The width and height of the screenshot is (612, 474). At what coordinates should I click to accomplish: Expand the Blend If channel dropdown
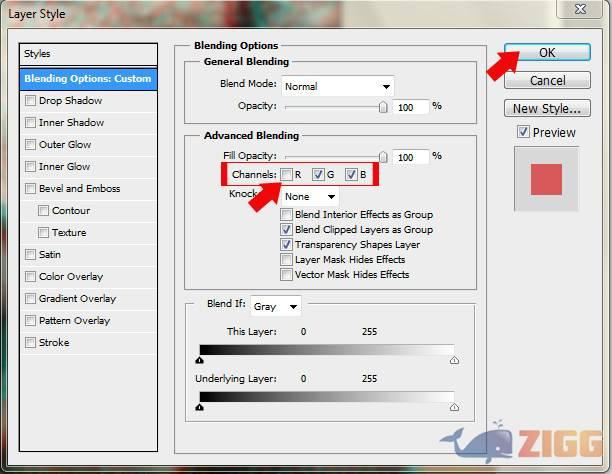click(276, 306)
